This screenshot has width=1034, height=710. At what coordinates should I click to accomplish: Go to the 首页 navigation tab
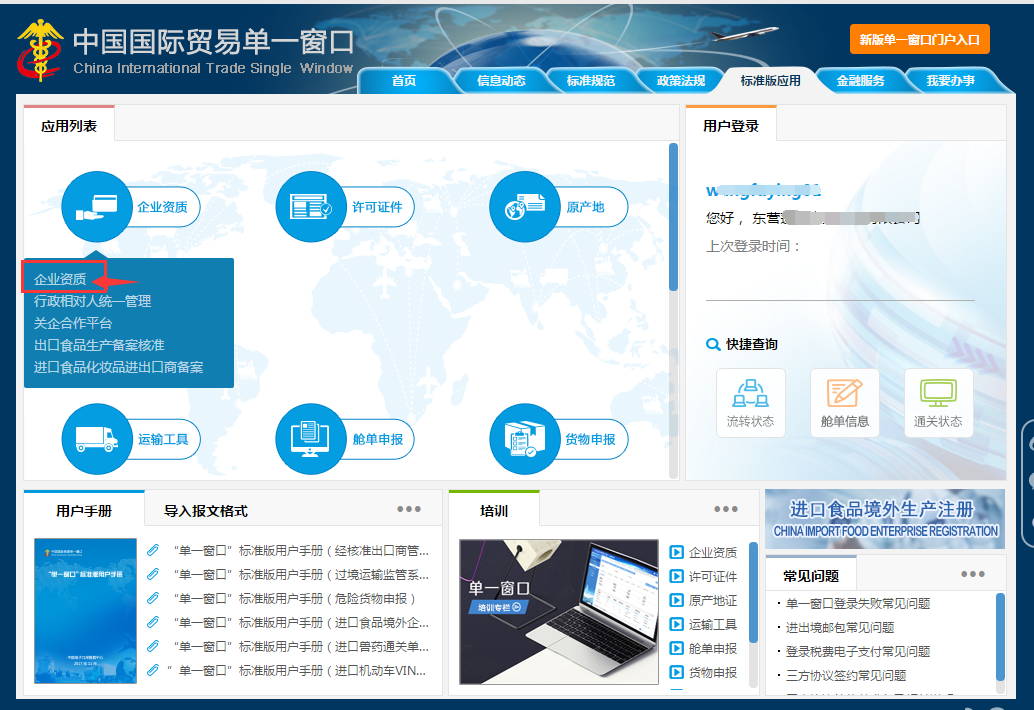(404, 80)
